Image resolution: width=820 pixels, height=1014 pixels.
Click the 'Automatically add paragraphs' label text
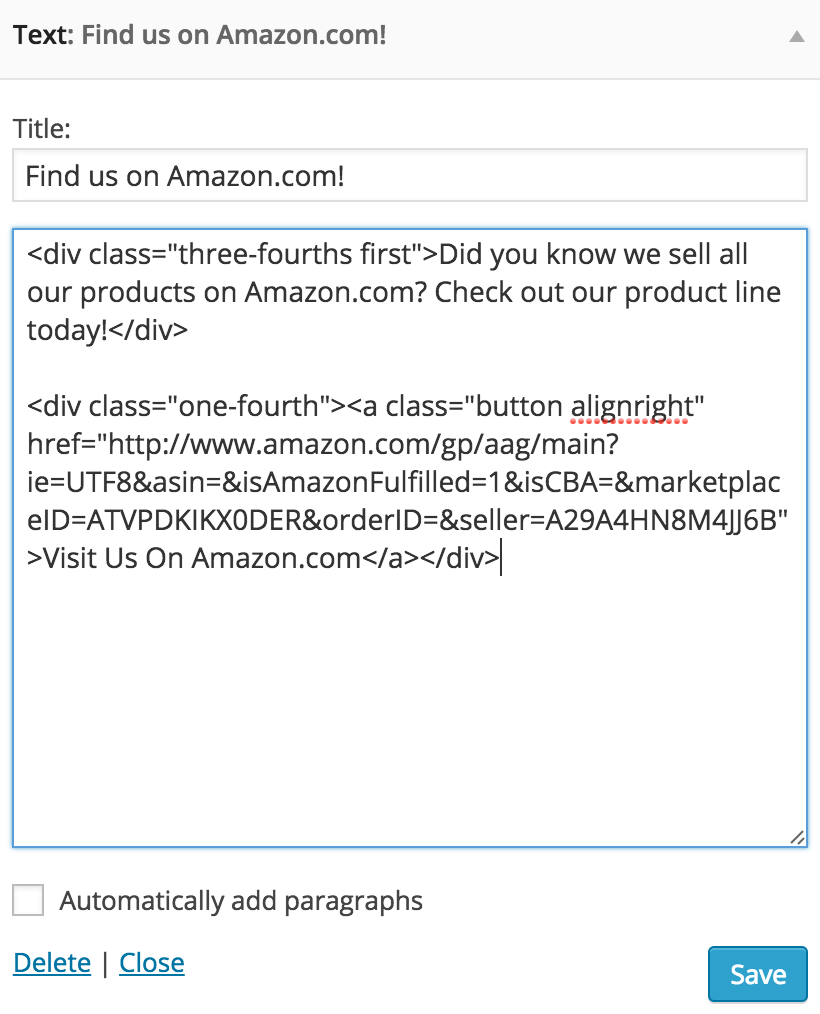241,901
